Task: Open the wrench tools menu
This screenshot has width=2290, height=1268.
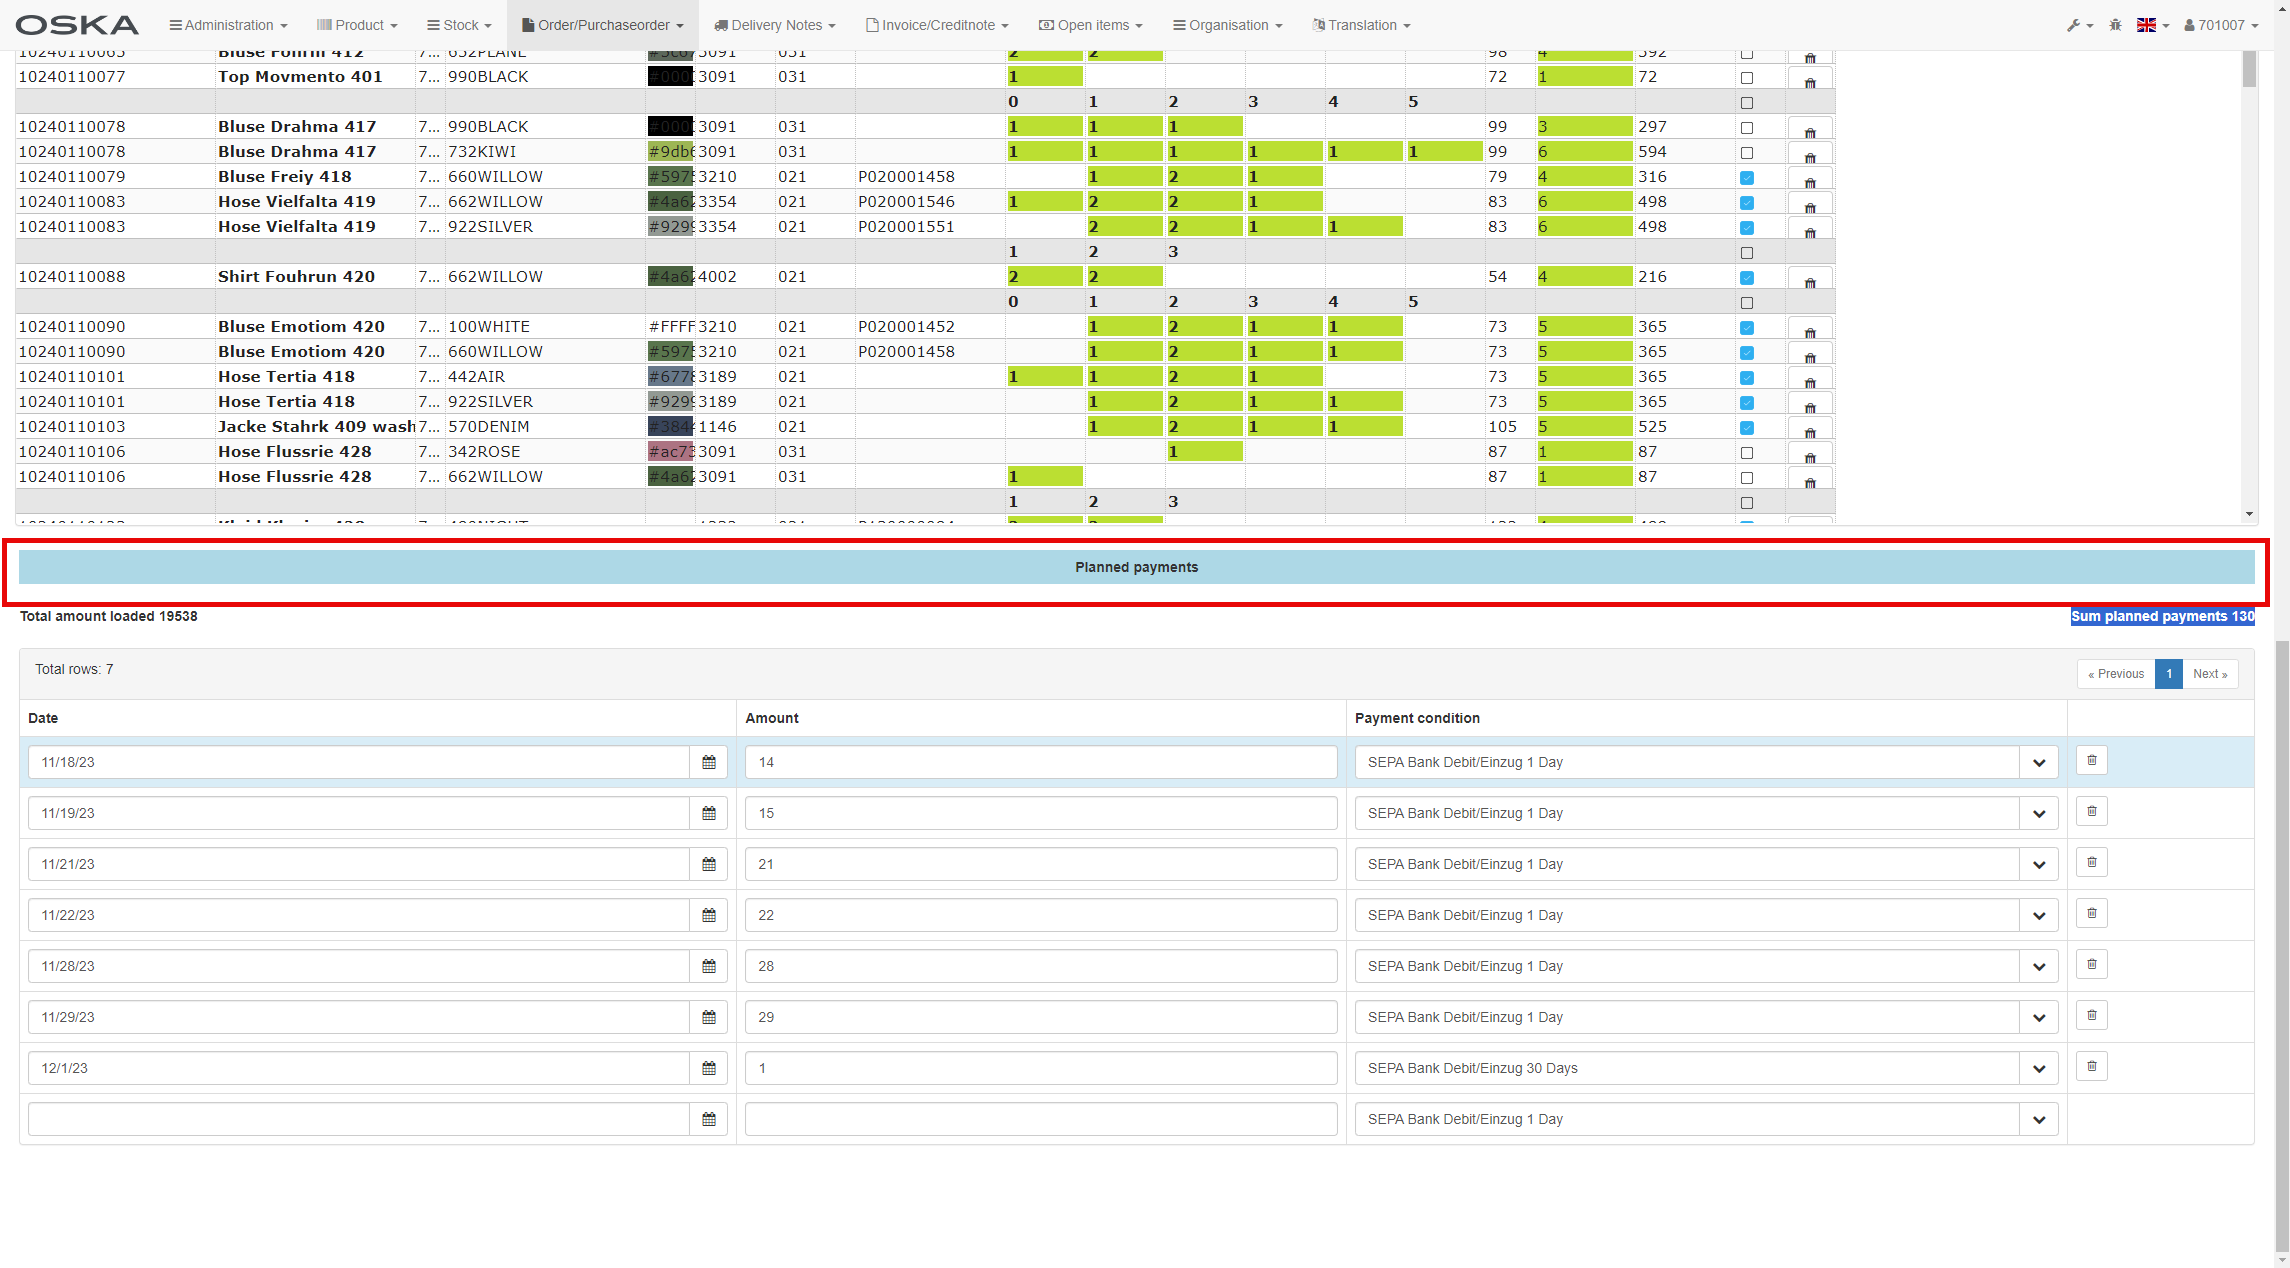Action: (x=2079, y=25)
